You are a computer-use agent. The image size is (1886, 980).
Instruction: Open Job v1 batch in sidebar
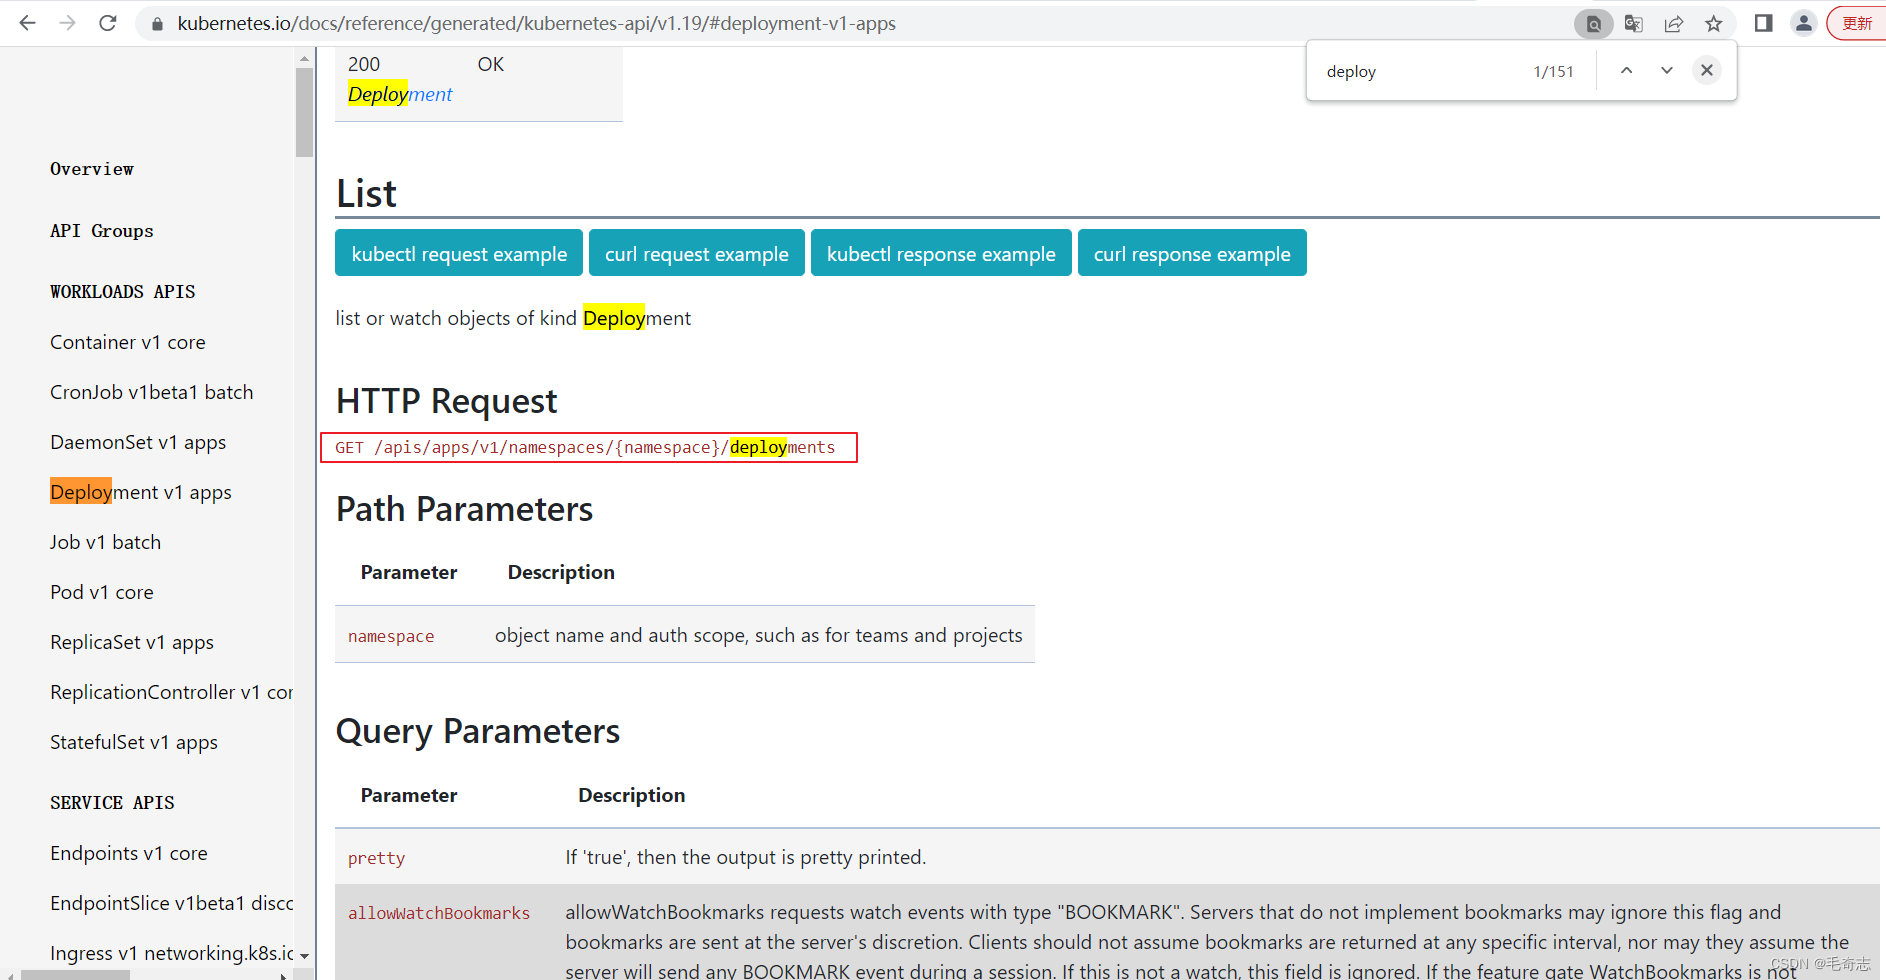[x=105, y=542]
